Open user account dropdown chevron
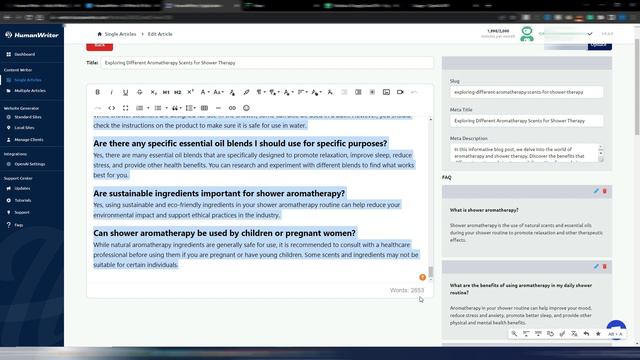Screen dimensions: 640x360 [589, 34]
